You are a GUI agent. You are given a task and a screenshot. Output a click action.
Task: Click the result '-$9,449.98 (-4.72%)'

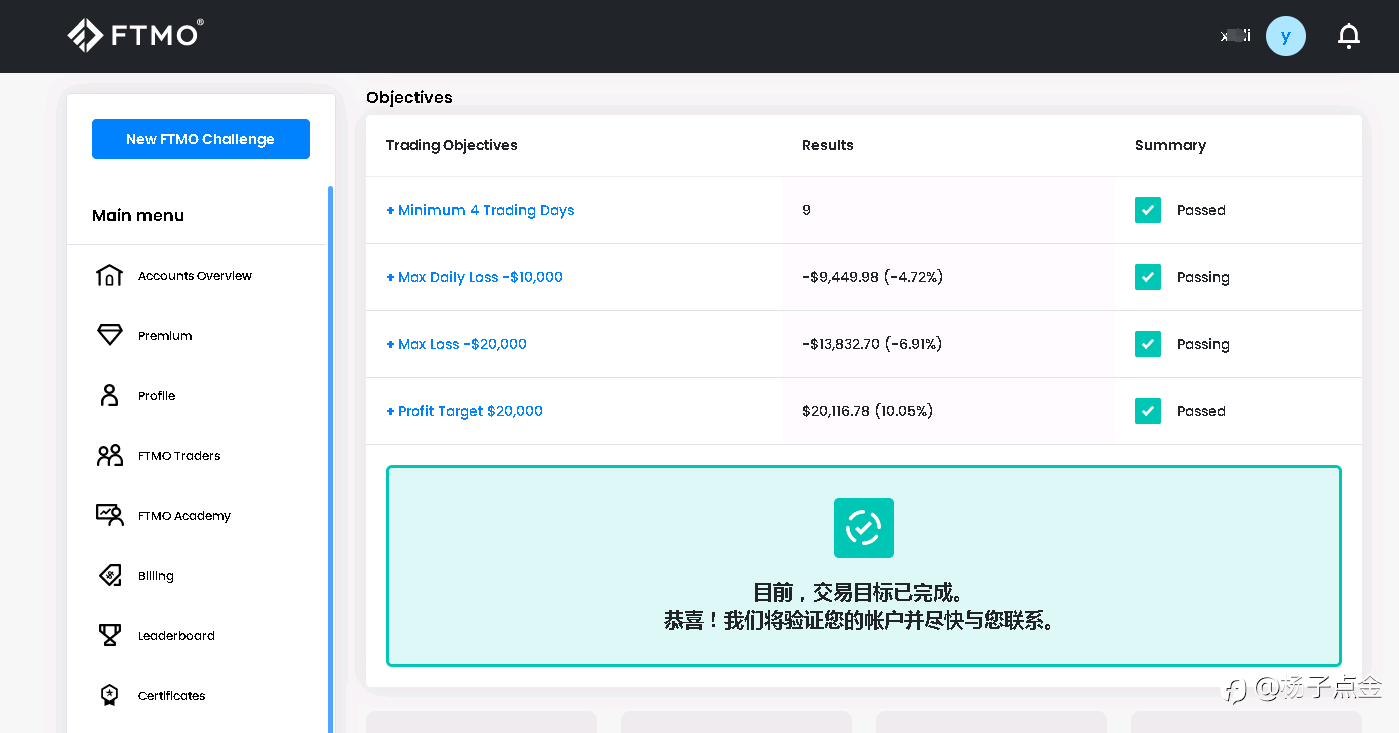pos(872,277)
